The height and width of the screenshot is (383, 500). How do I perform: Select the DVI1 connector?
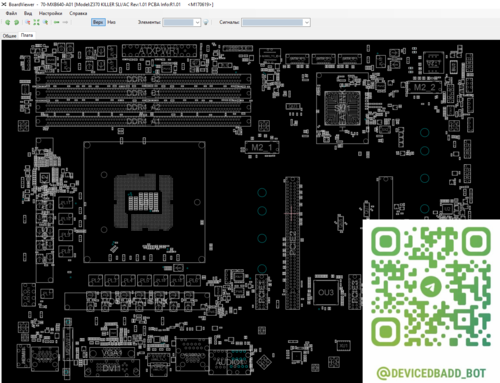point(112,368)
